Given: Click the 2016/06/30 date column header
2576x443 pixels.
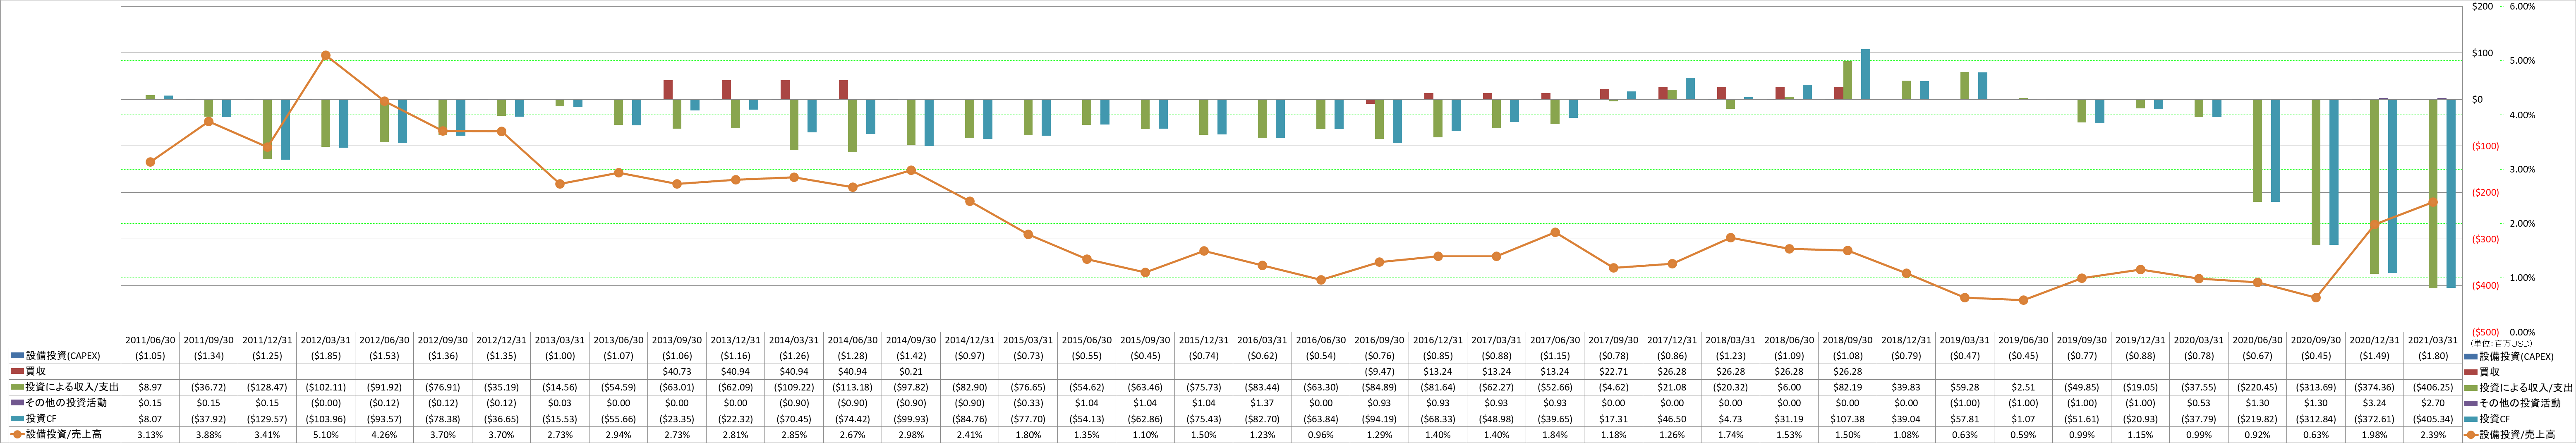Looking at the screenshot, I should pos(1320,340).
